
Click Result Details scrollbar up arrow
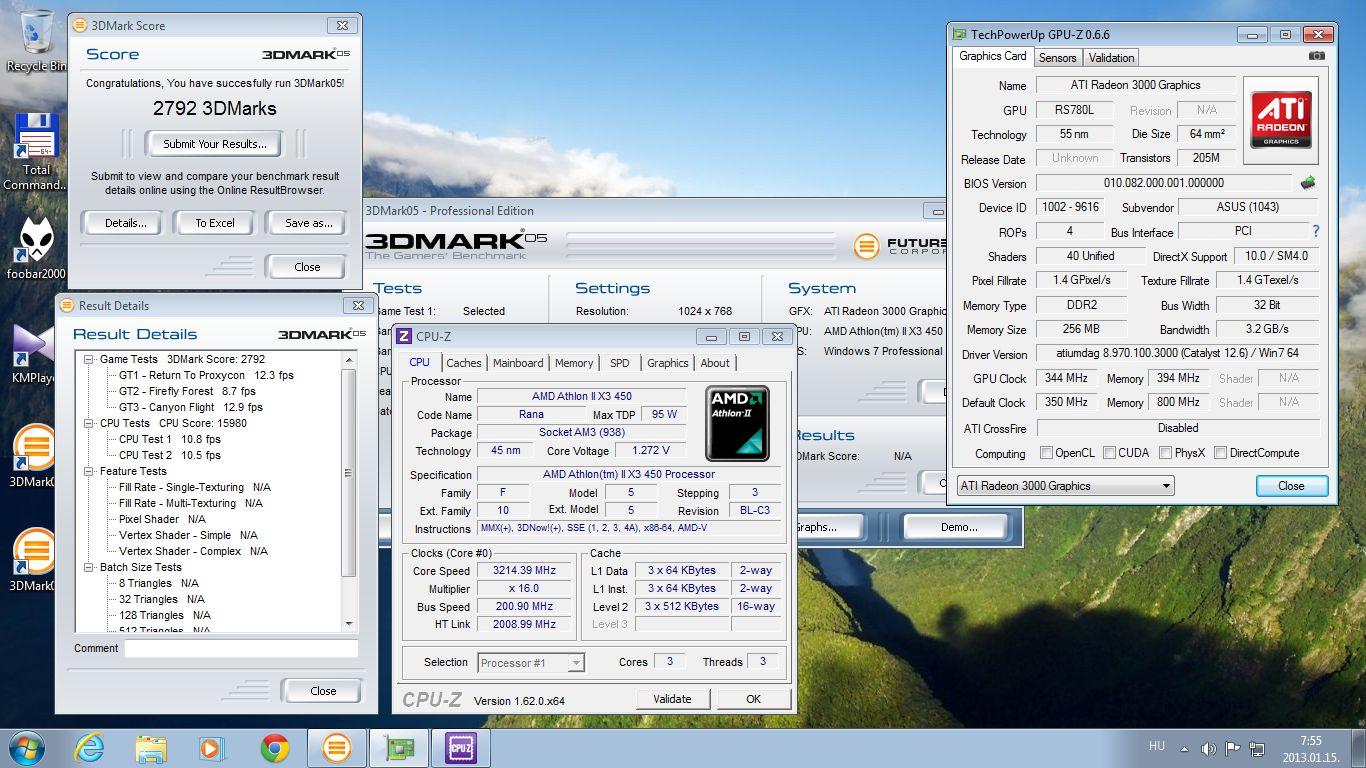point(349,359)
